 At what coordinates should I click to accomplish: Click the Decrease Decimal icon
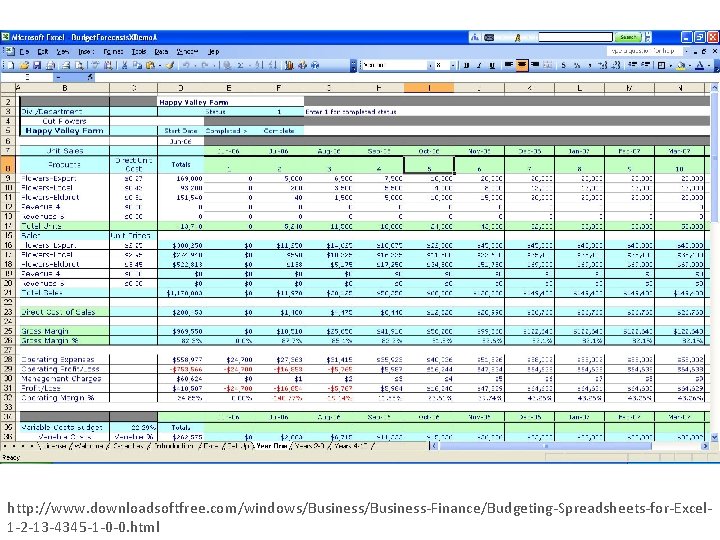pos(616,65)
